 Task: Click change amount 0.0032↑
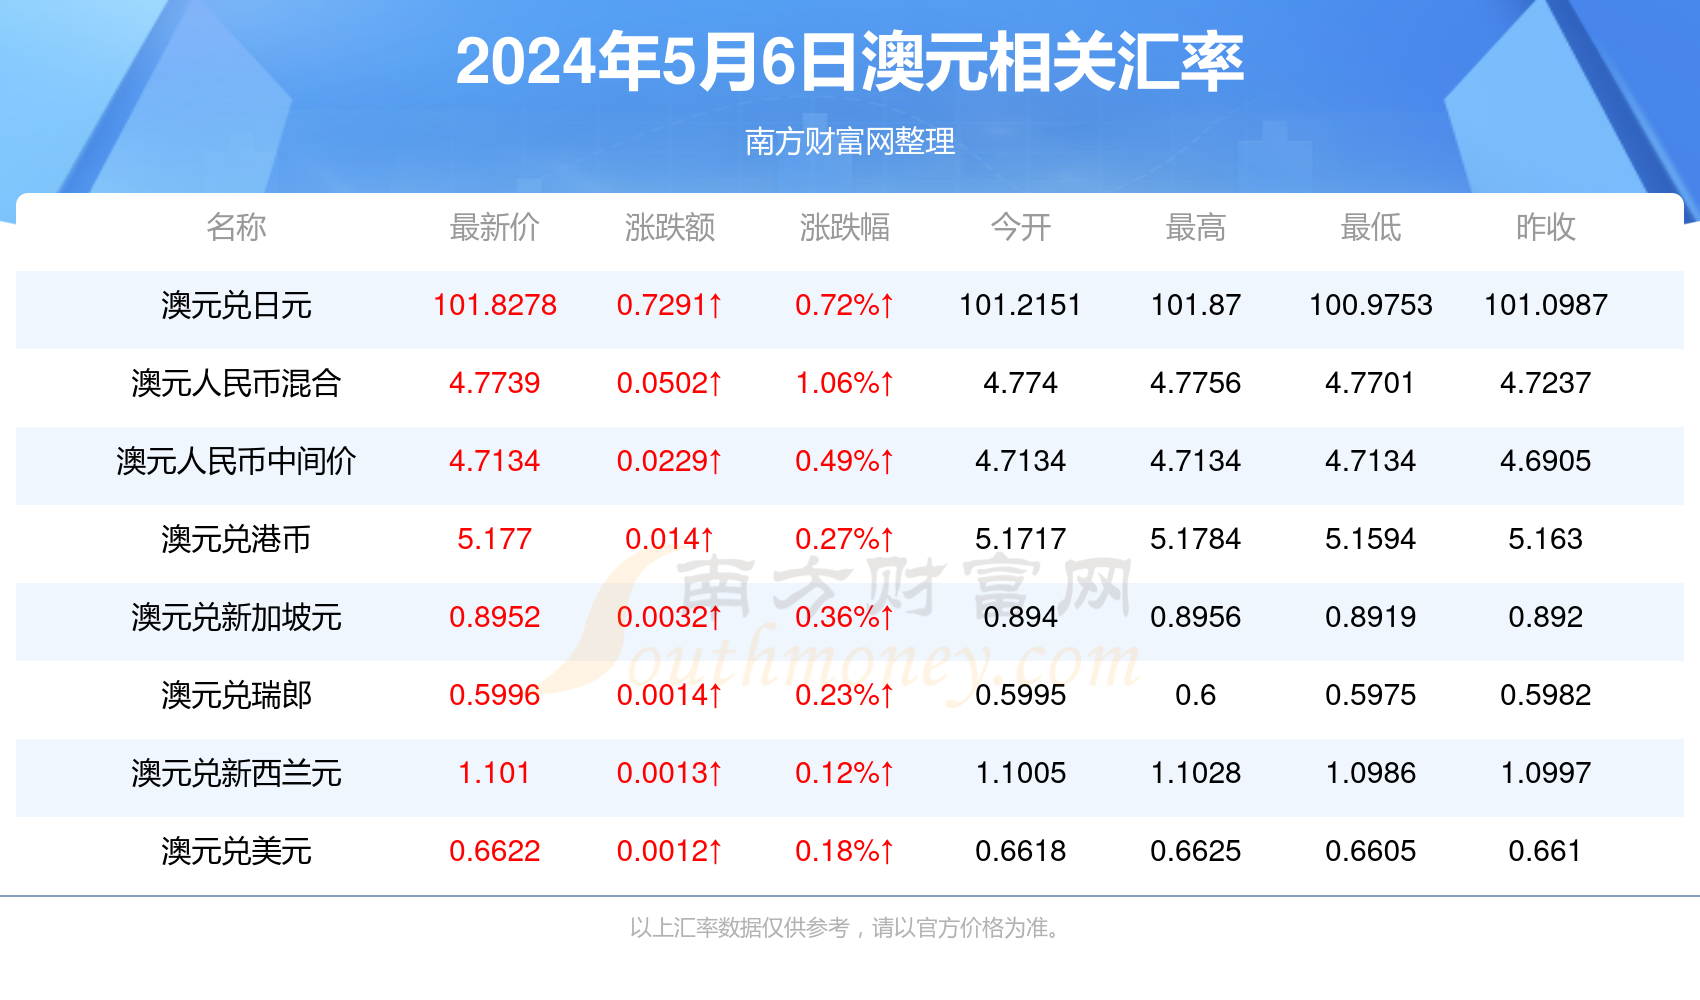coord(669,617)
